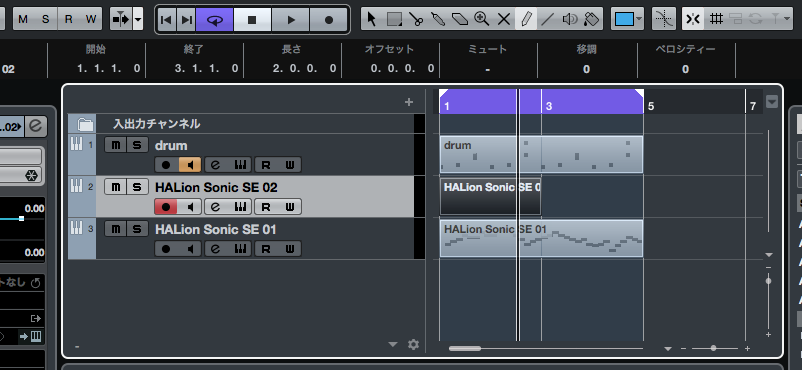
Task: Toggle global Mute M button
Action: (x=24, y=19)
